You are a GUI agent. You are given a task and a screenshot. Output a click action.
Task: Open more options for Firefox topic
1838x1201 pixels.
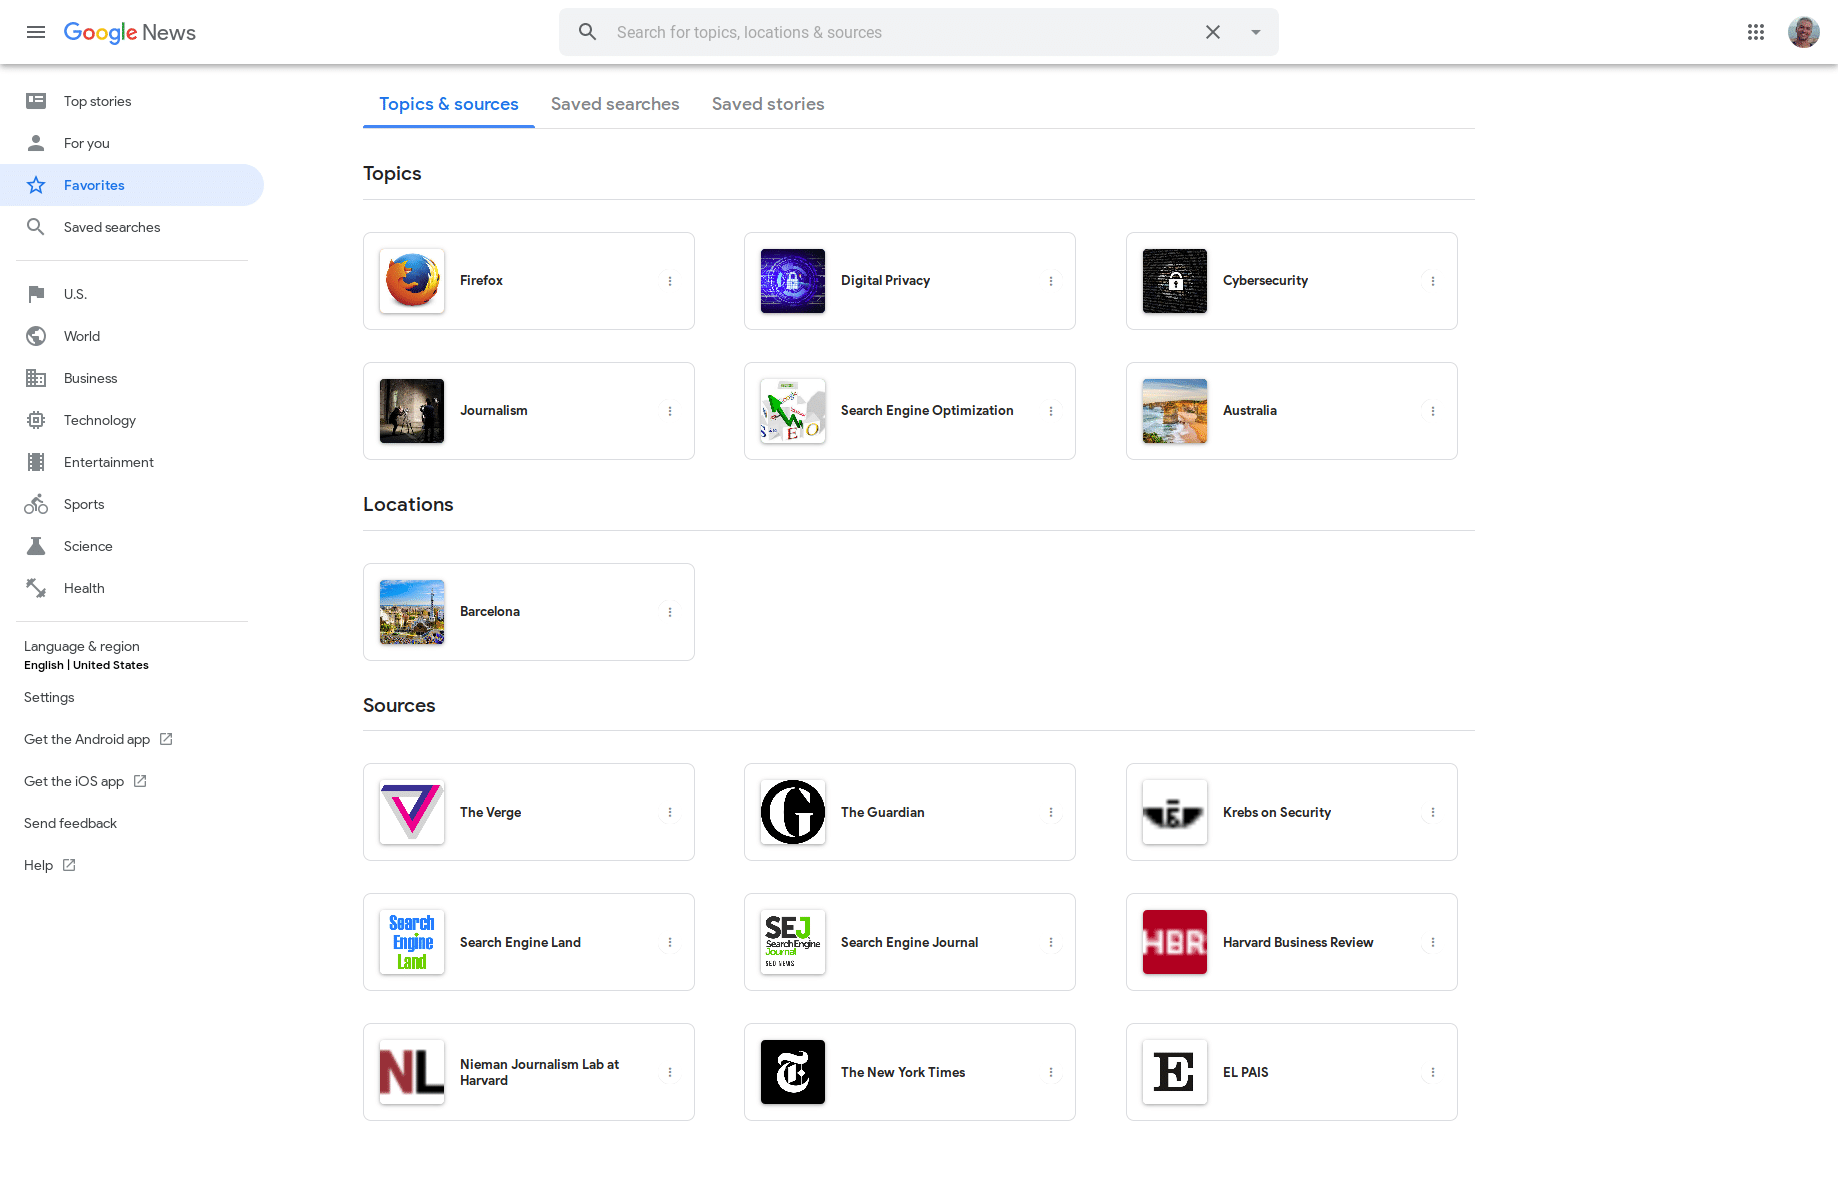click(669, 281)
